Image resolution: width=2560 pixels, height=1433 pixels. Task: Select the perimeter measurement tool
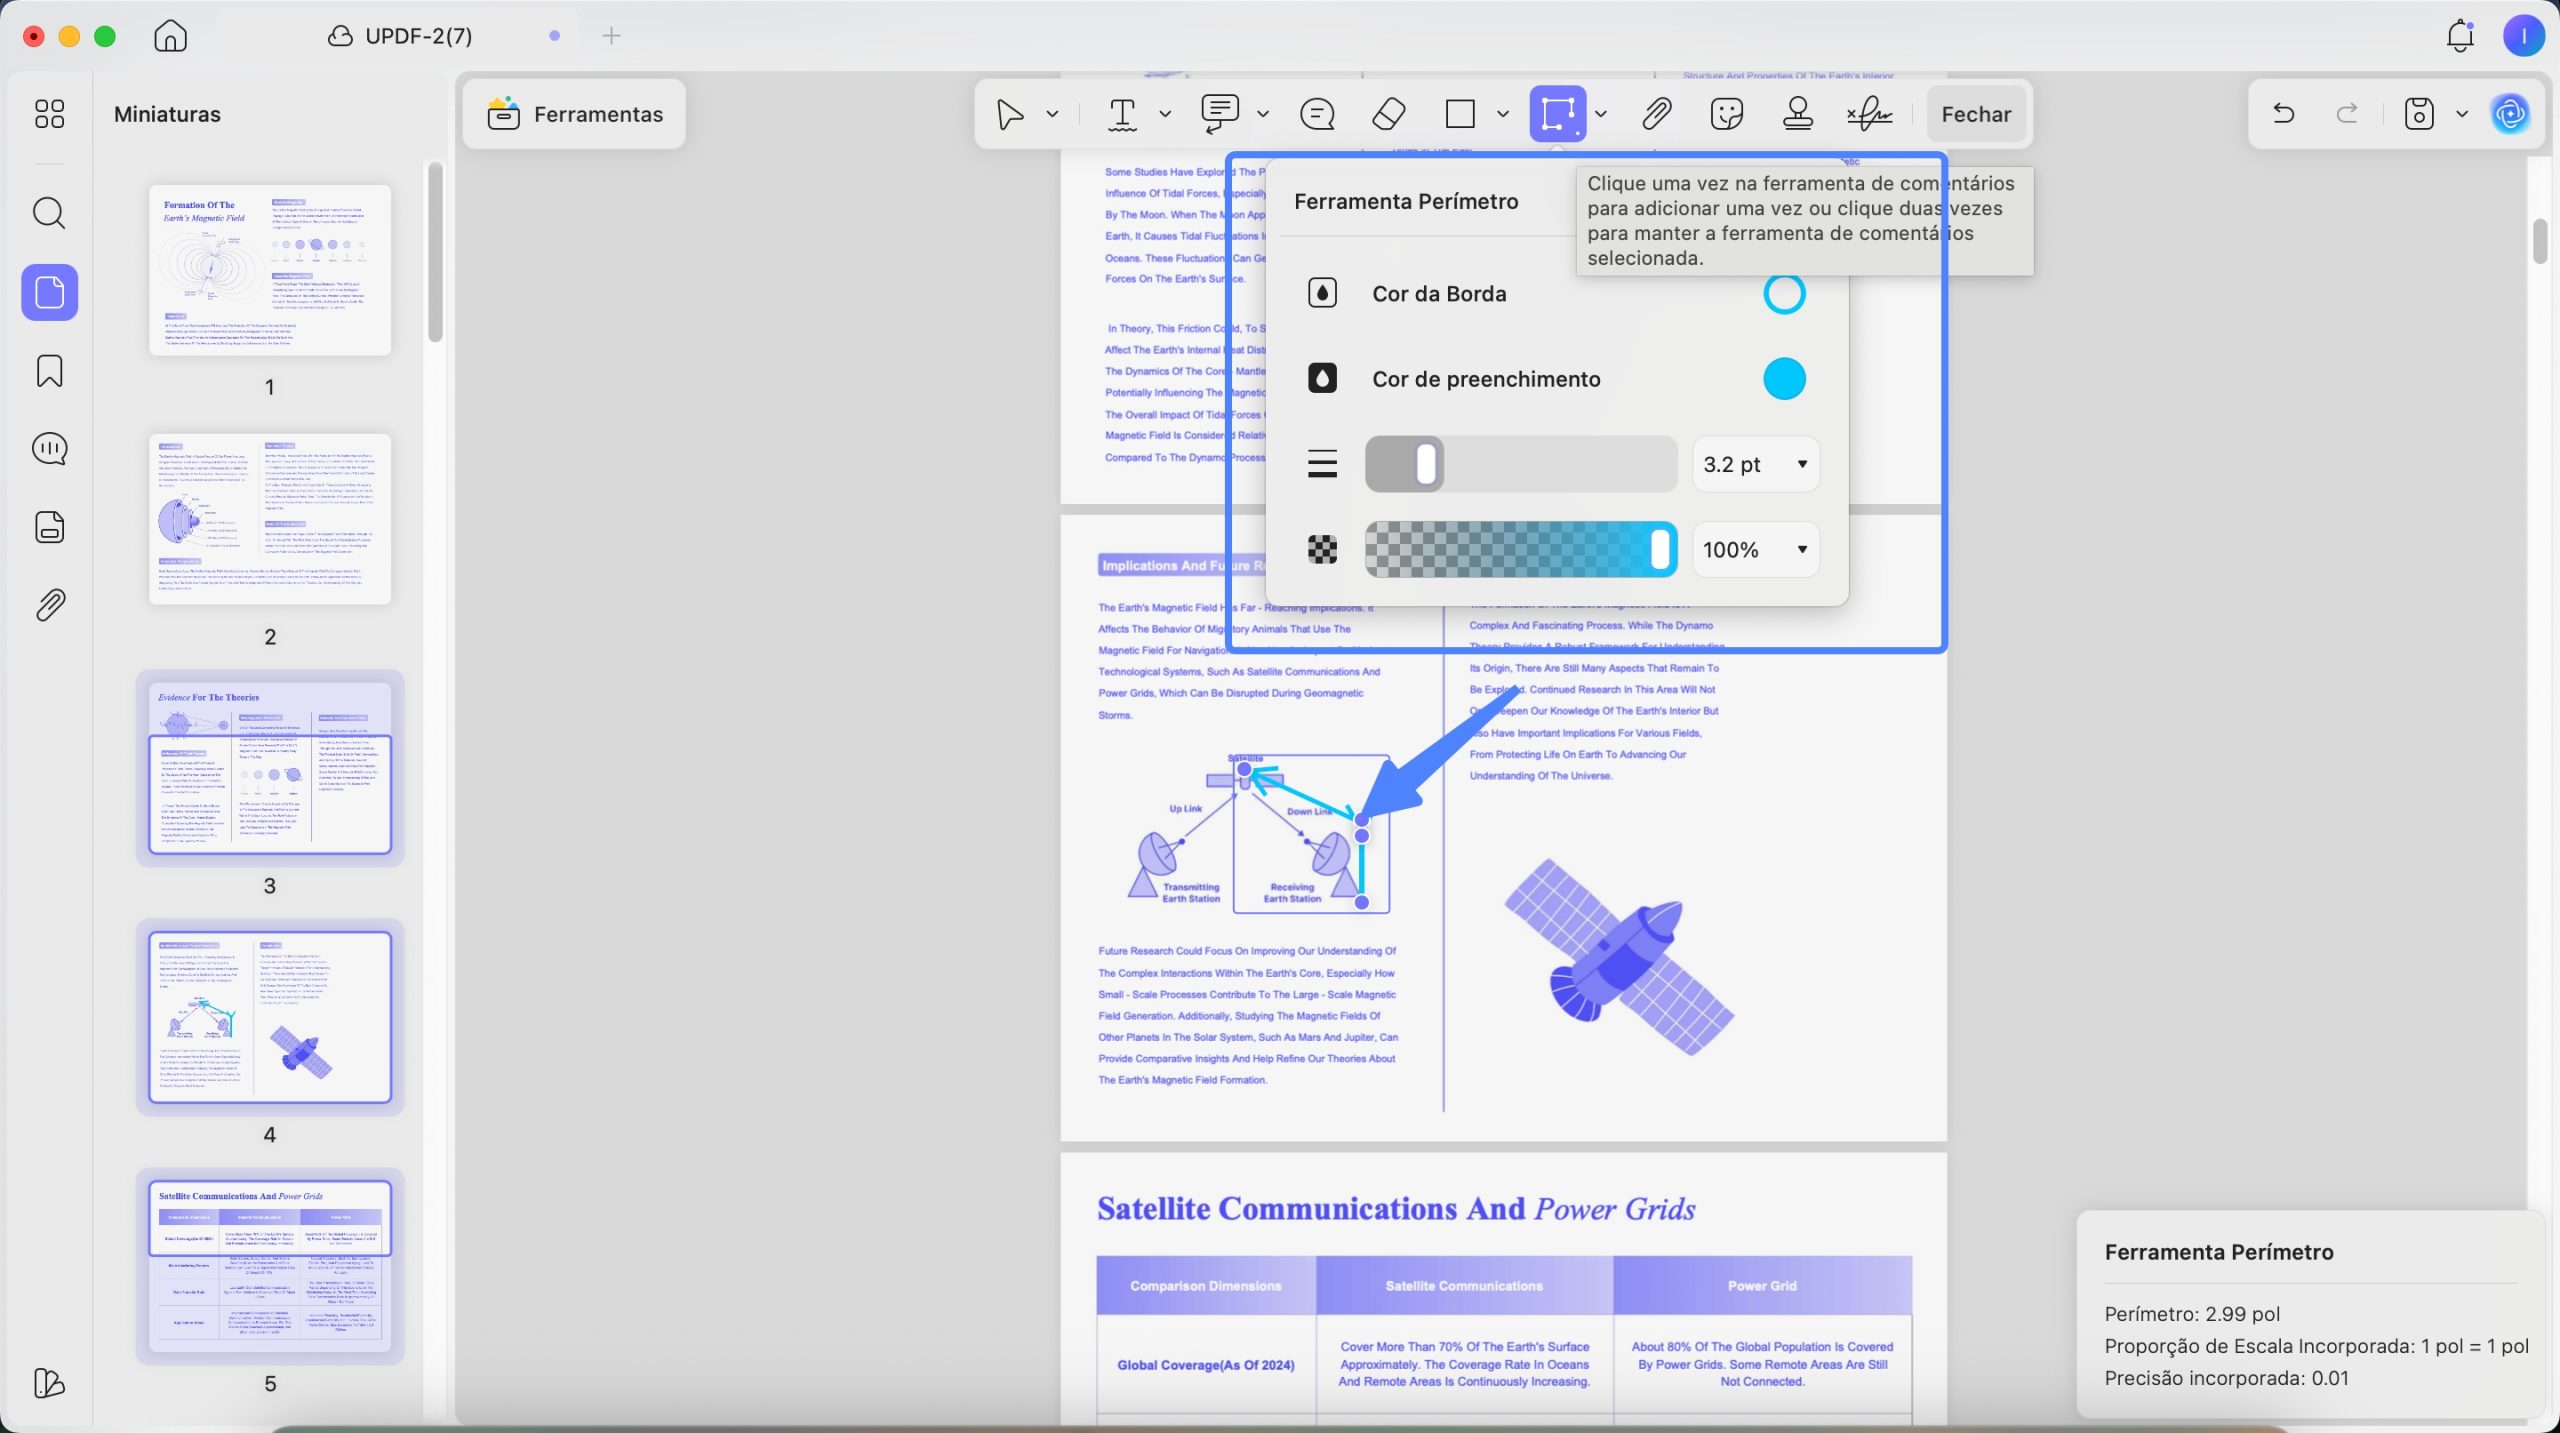(x=1557, y=114)
